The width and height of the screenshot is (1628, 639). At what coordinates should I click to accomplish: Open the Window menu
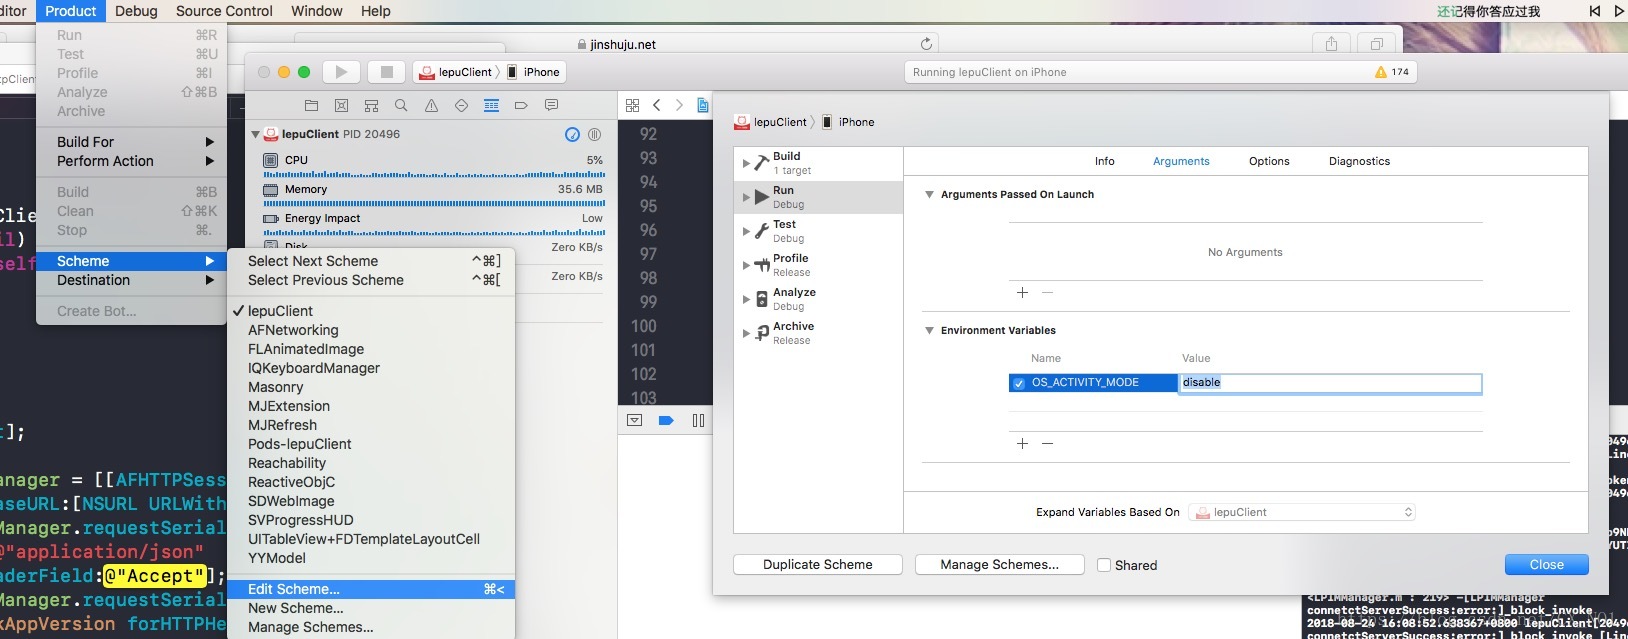coord(316,11)
